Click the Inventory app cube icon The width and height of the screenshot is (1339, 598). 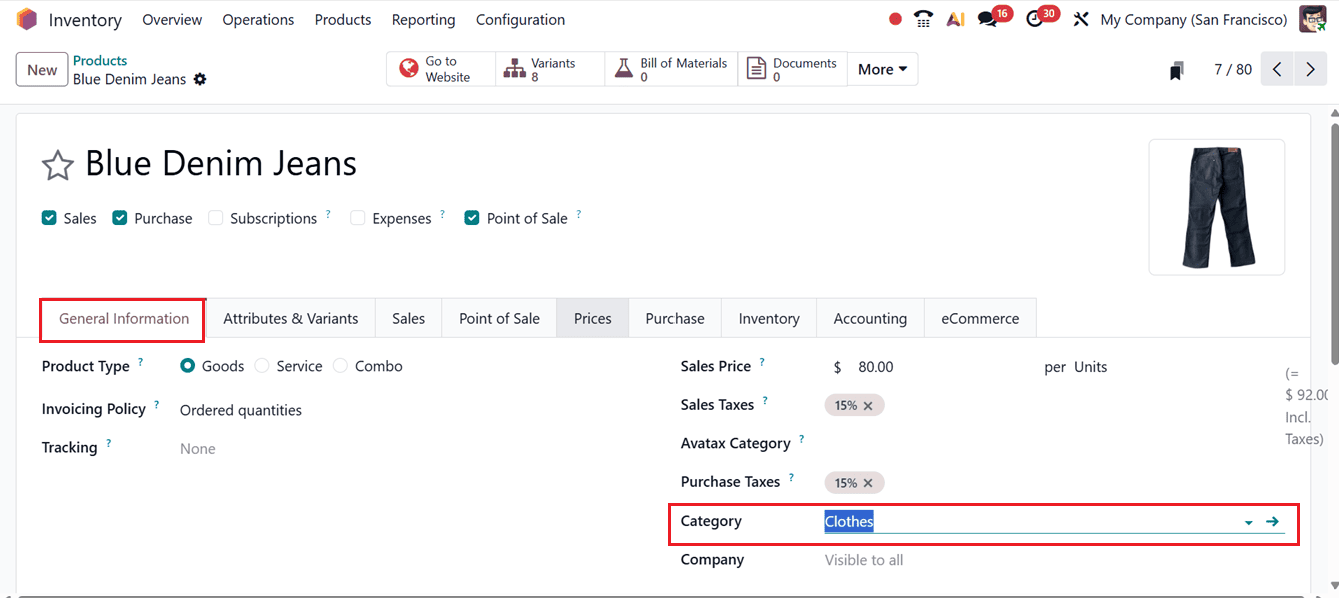click(27, 18)
